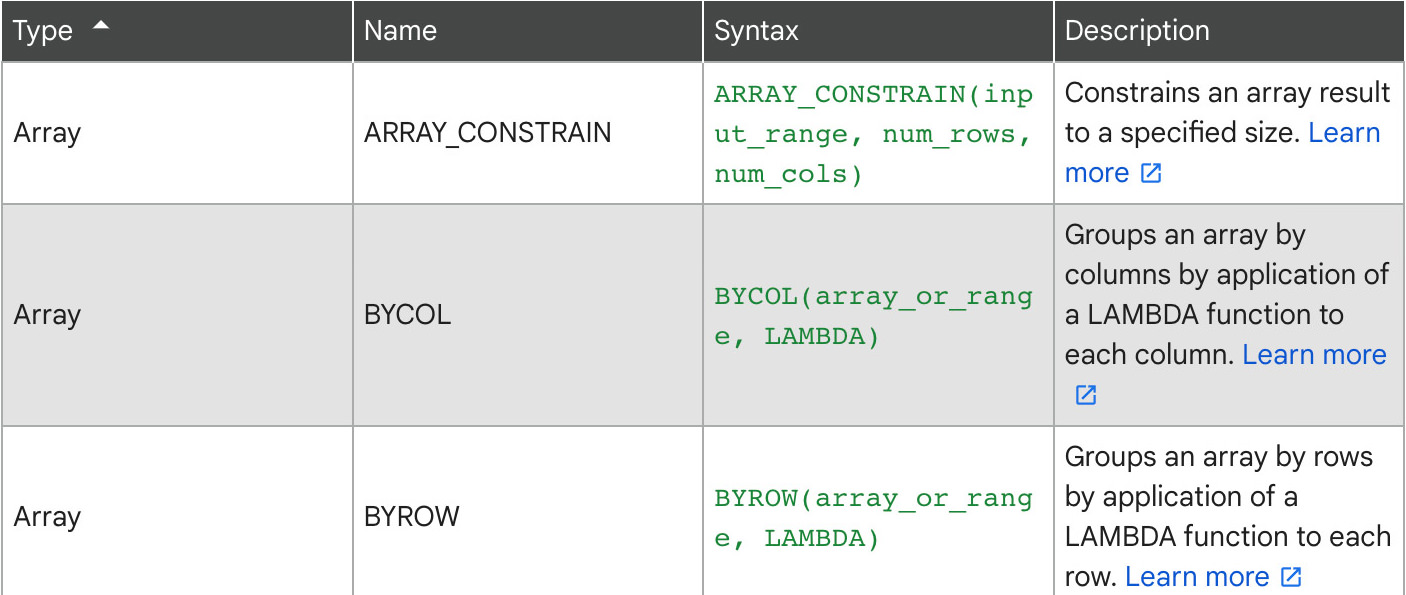Follow Learn more link for ARRAY_CONSTRAIN
This screenshot has width=1406, height=595.
(1222, 153)
